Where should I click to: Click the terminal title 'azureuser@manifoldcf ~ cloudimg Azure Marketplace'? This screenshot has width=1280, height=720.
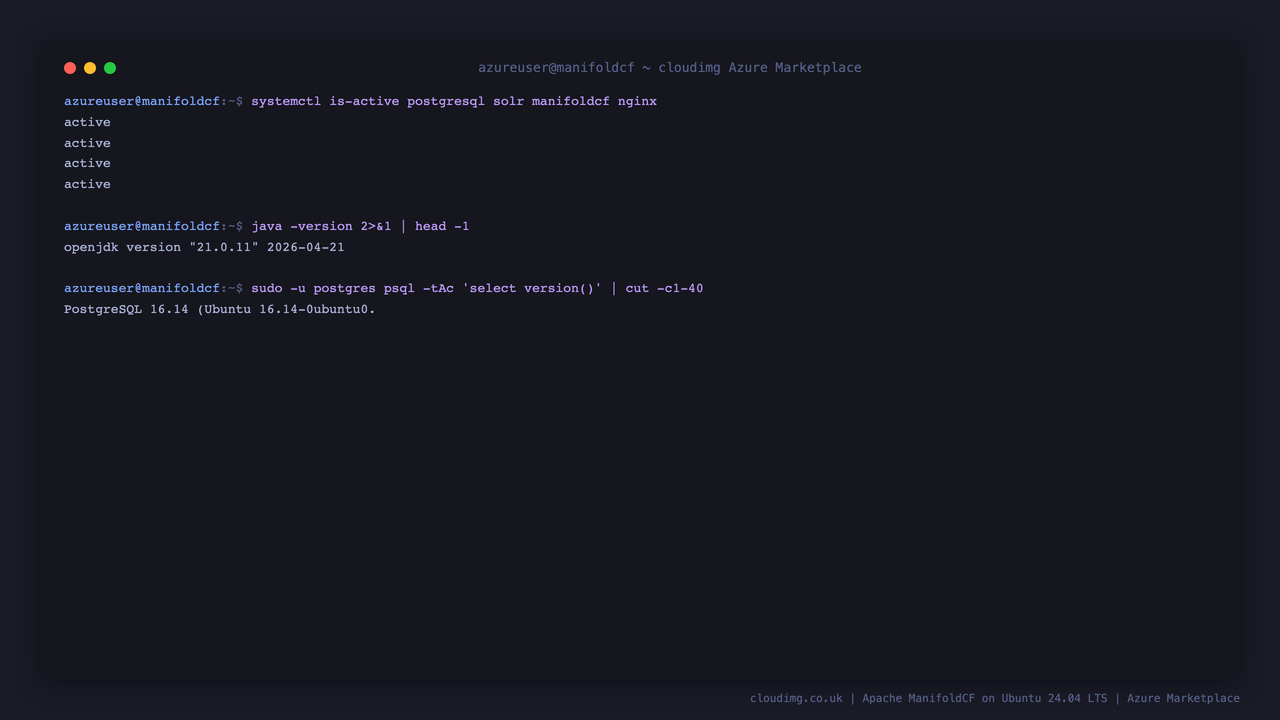pos(669,68)
